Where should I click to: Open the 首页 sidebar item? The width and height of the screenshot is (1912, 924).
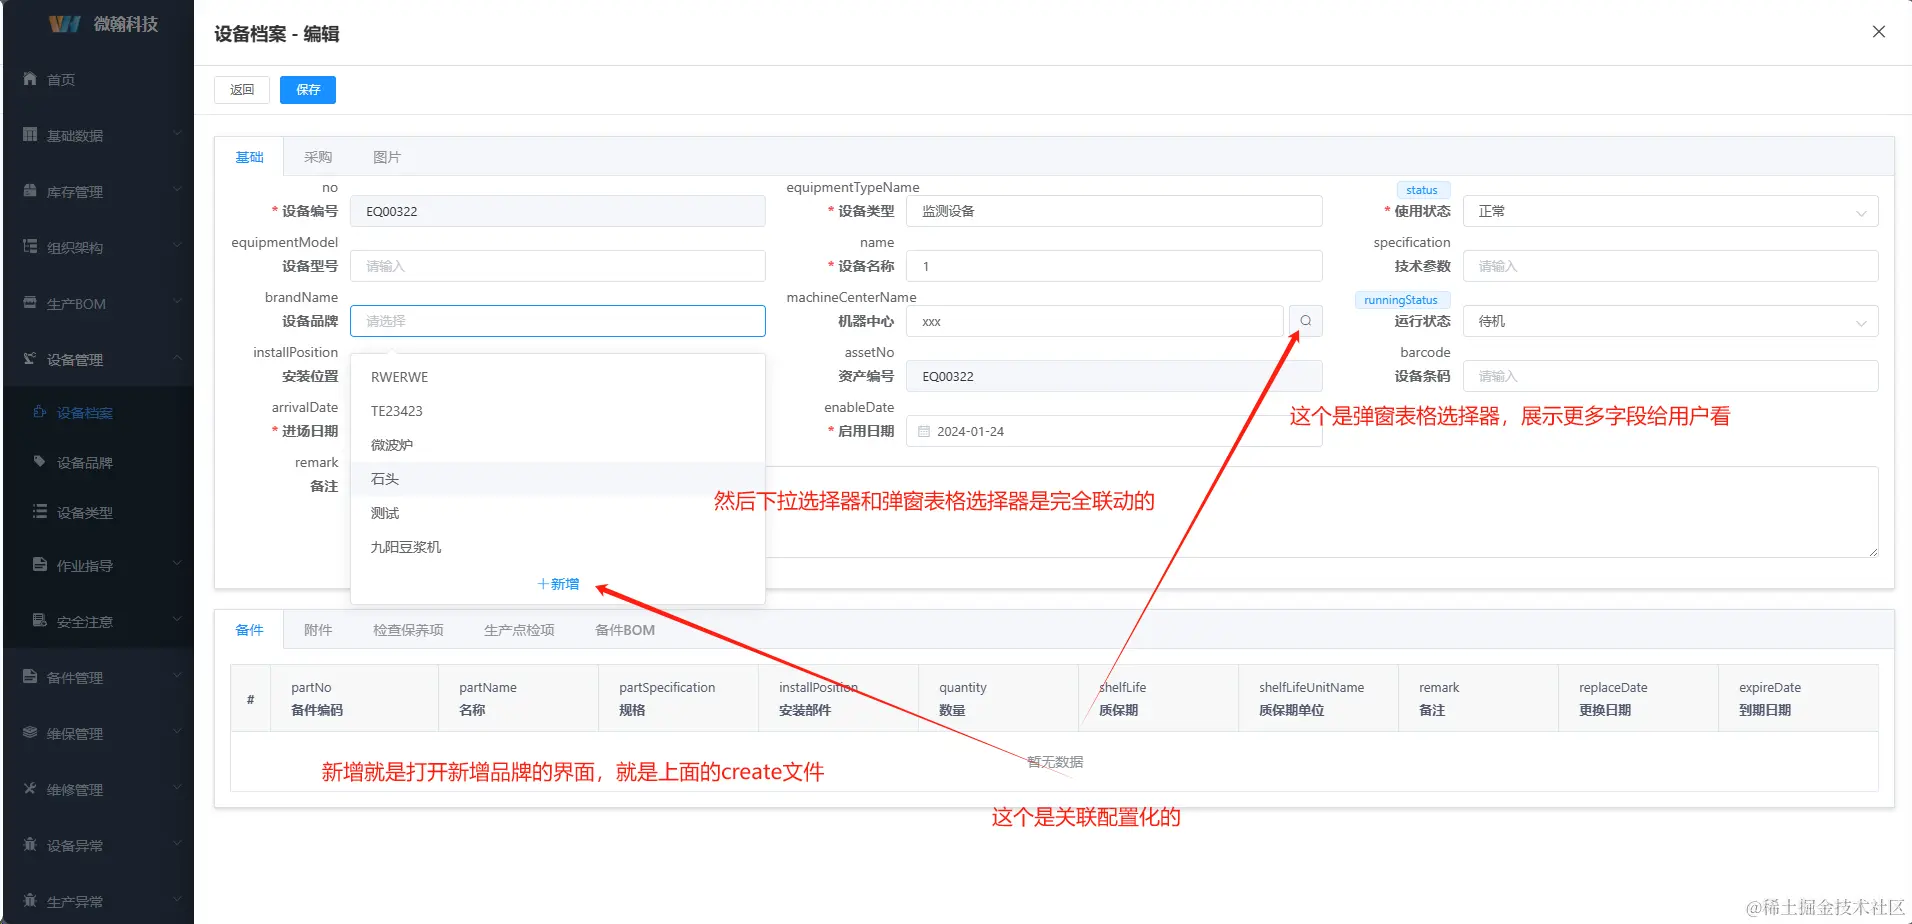pyautogui.click(x=97, y=79)
